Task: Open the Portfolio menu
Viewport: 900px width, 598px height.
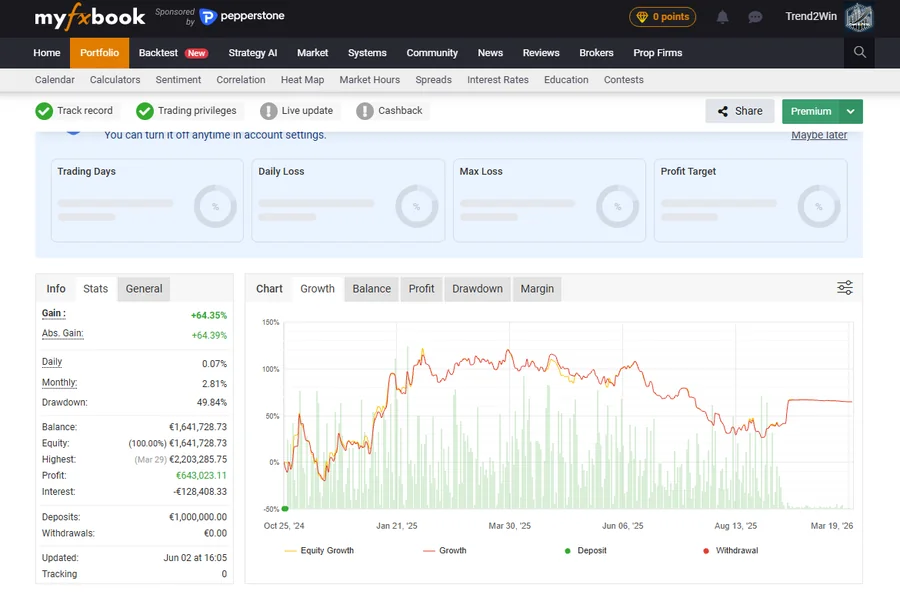Action: pyautogui.click(x=99, y=53)
